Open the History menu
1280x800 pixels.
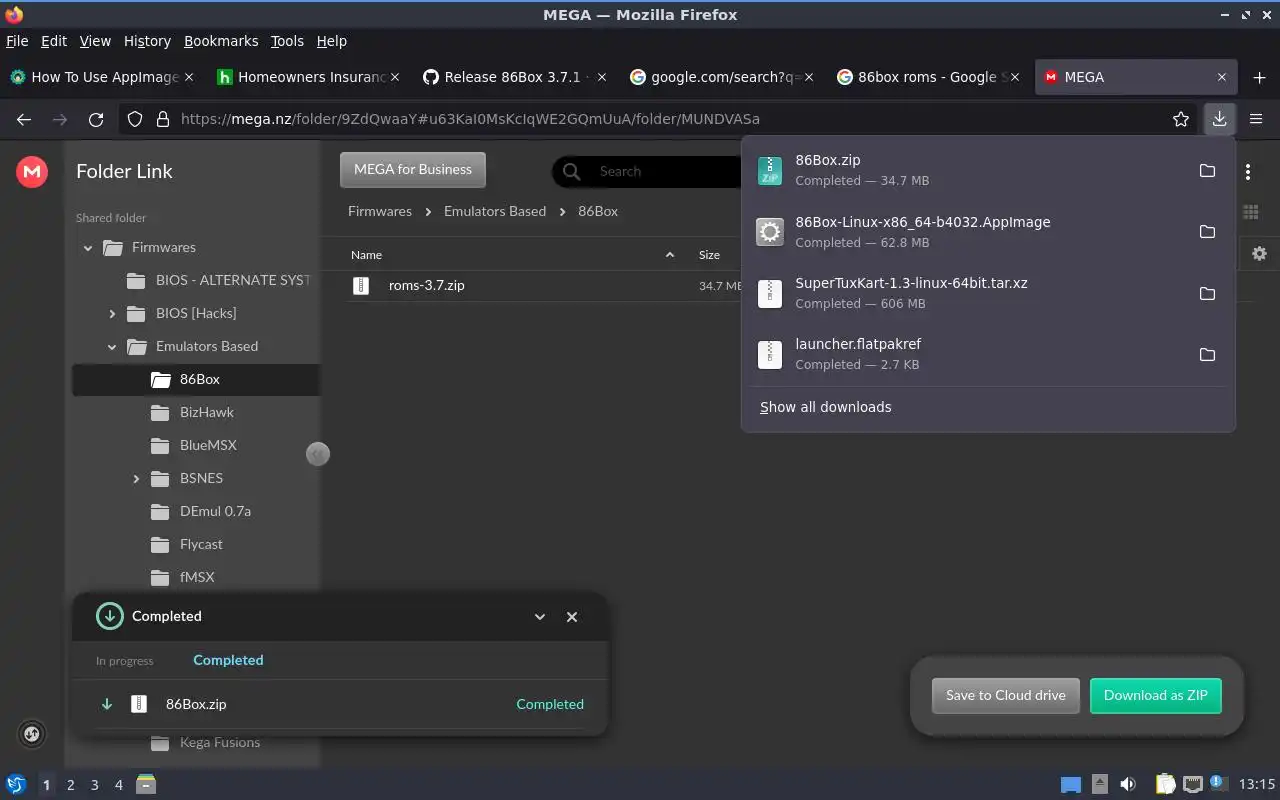click(147, 41)
